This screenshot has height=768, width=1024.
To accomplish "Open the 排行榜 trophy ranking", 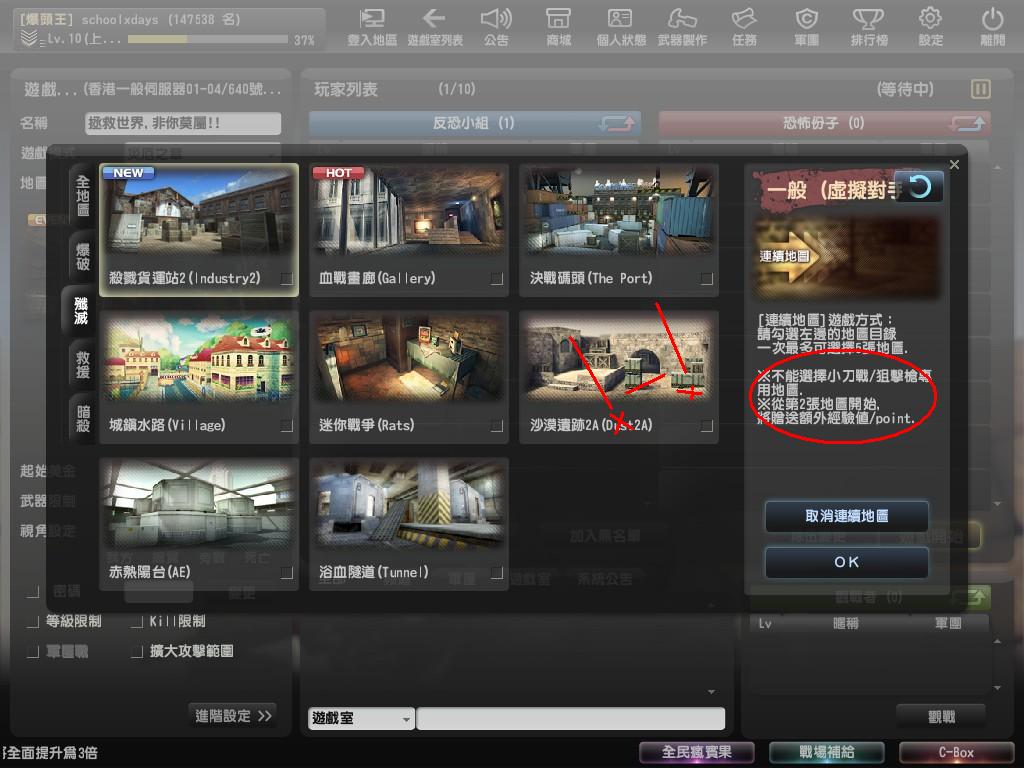I will (867, 27).
